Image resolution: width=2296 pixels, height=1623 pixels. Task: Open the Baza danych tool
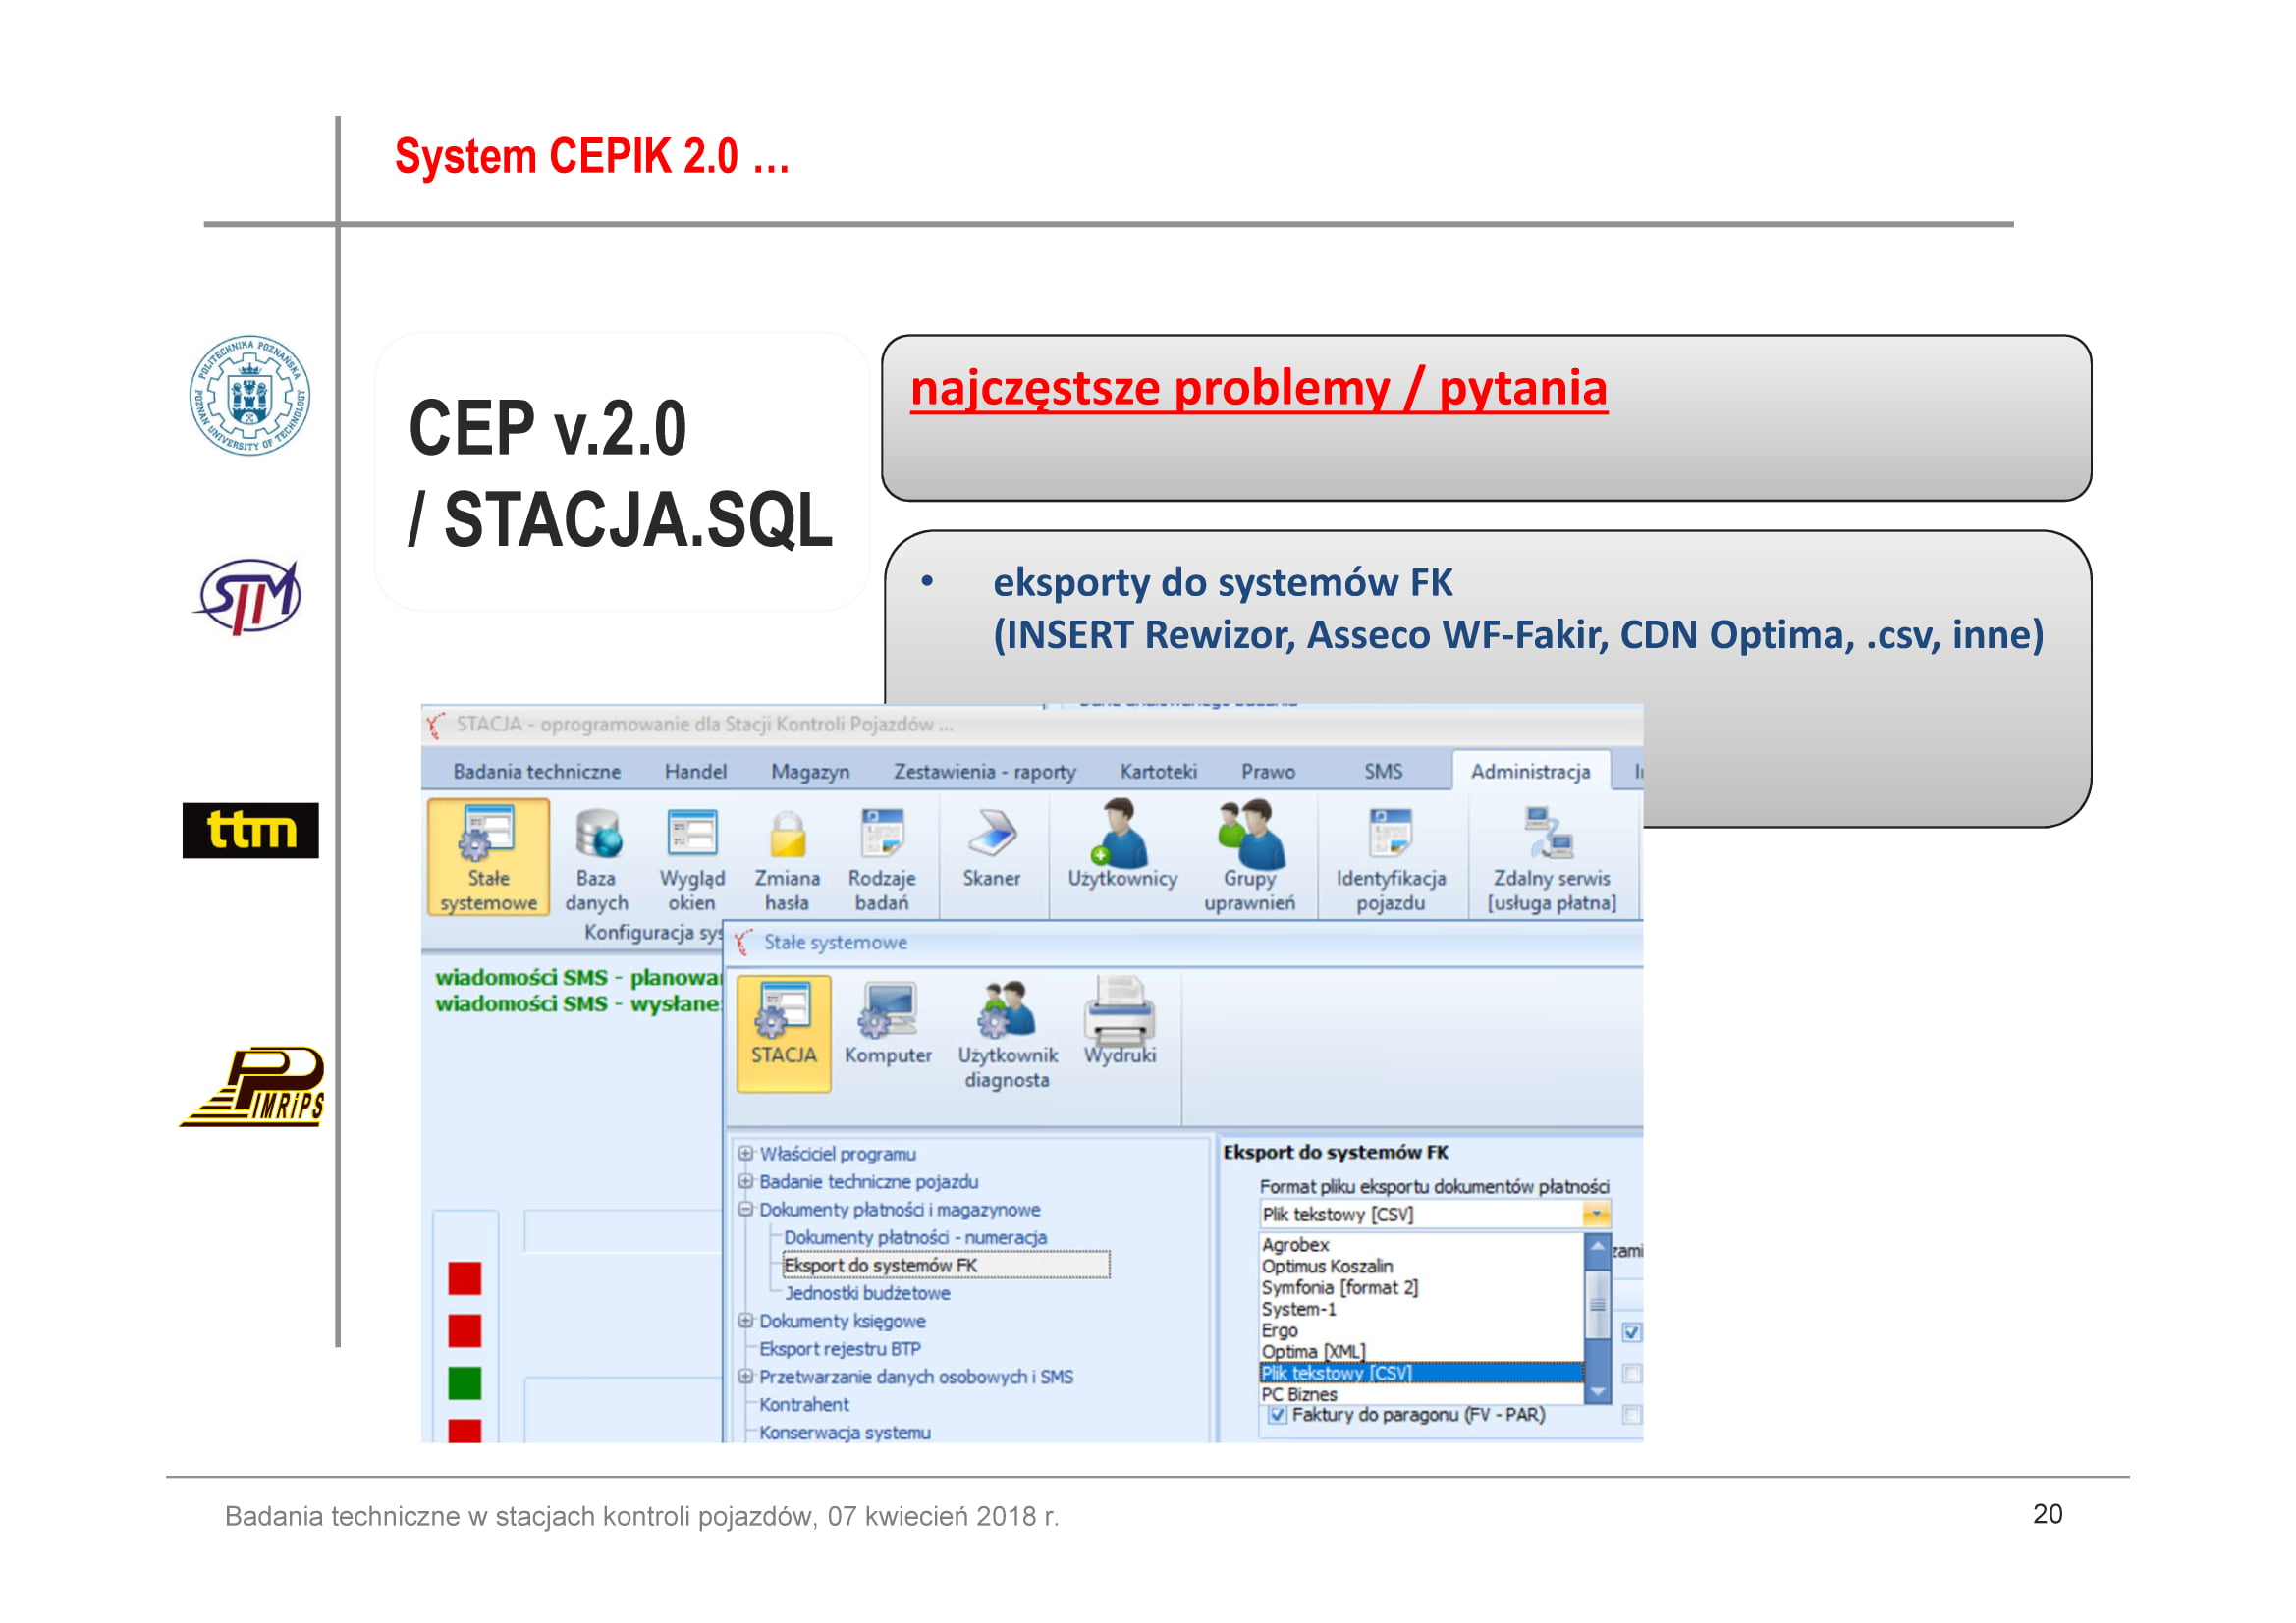coord(596,860)
